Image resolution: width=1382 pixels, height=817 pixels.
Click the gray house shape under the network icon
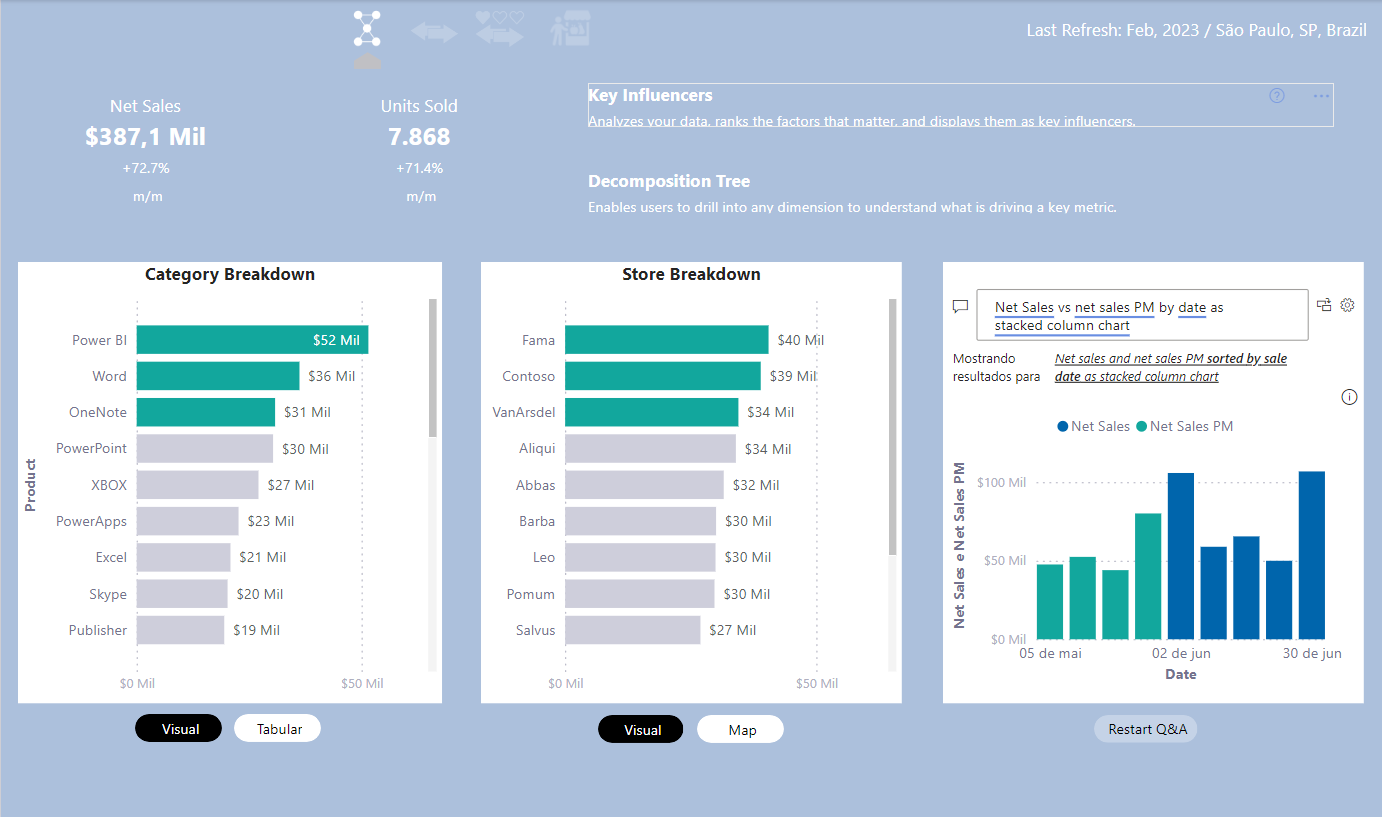pos(368,62)
